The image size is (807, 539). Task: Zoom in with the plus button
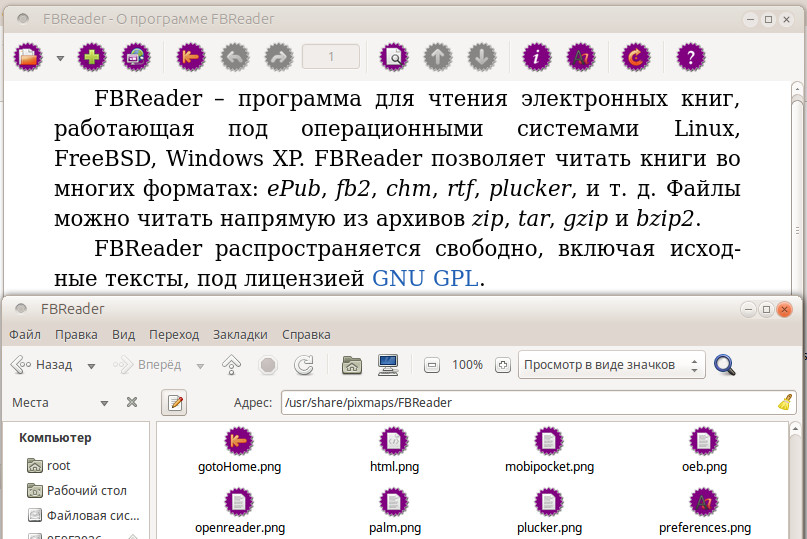(502, 366)
